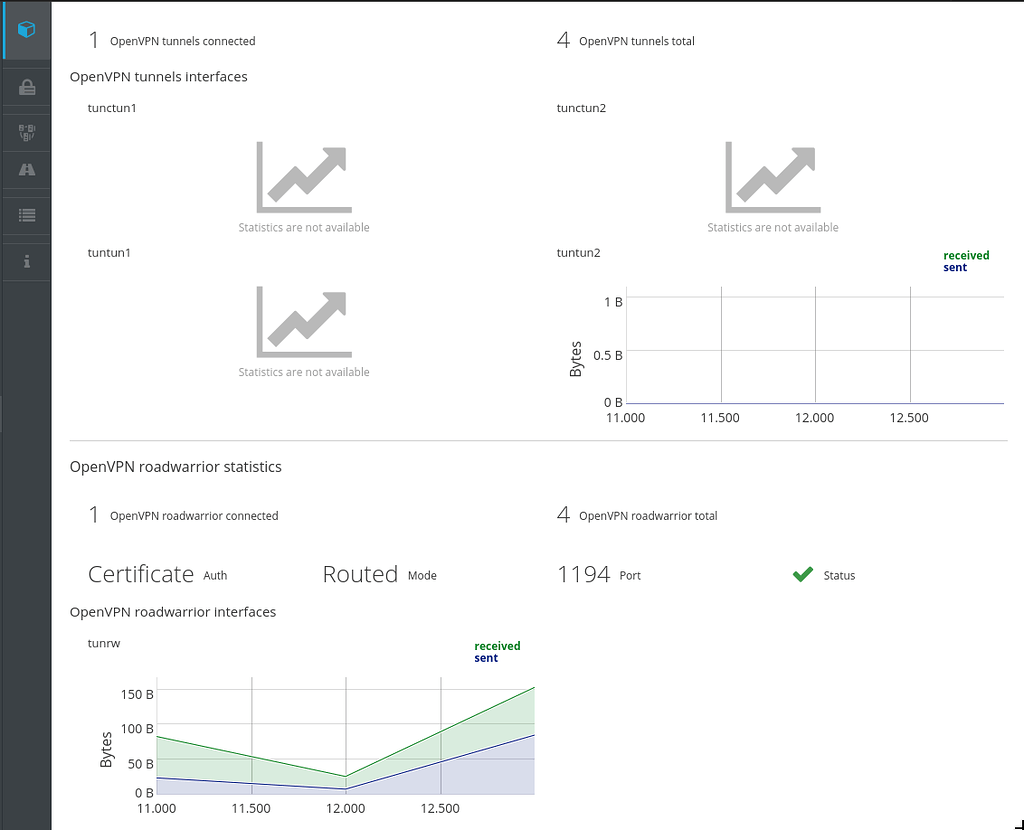Open the list icon in sidebar

(26, 214)
